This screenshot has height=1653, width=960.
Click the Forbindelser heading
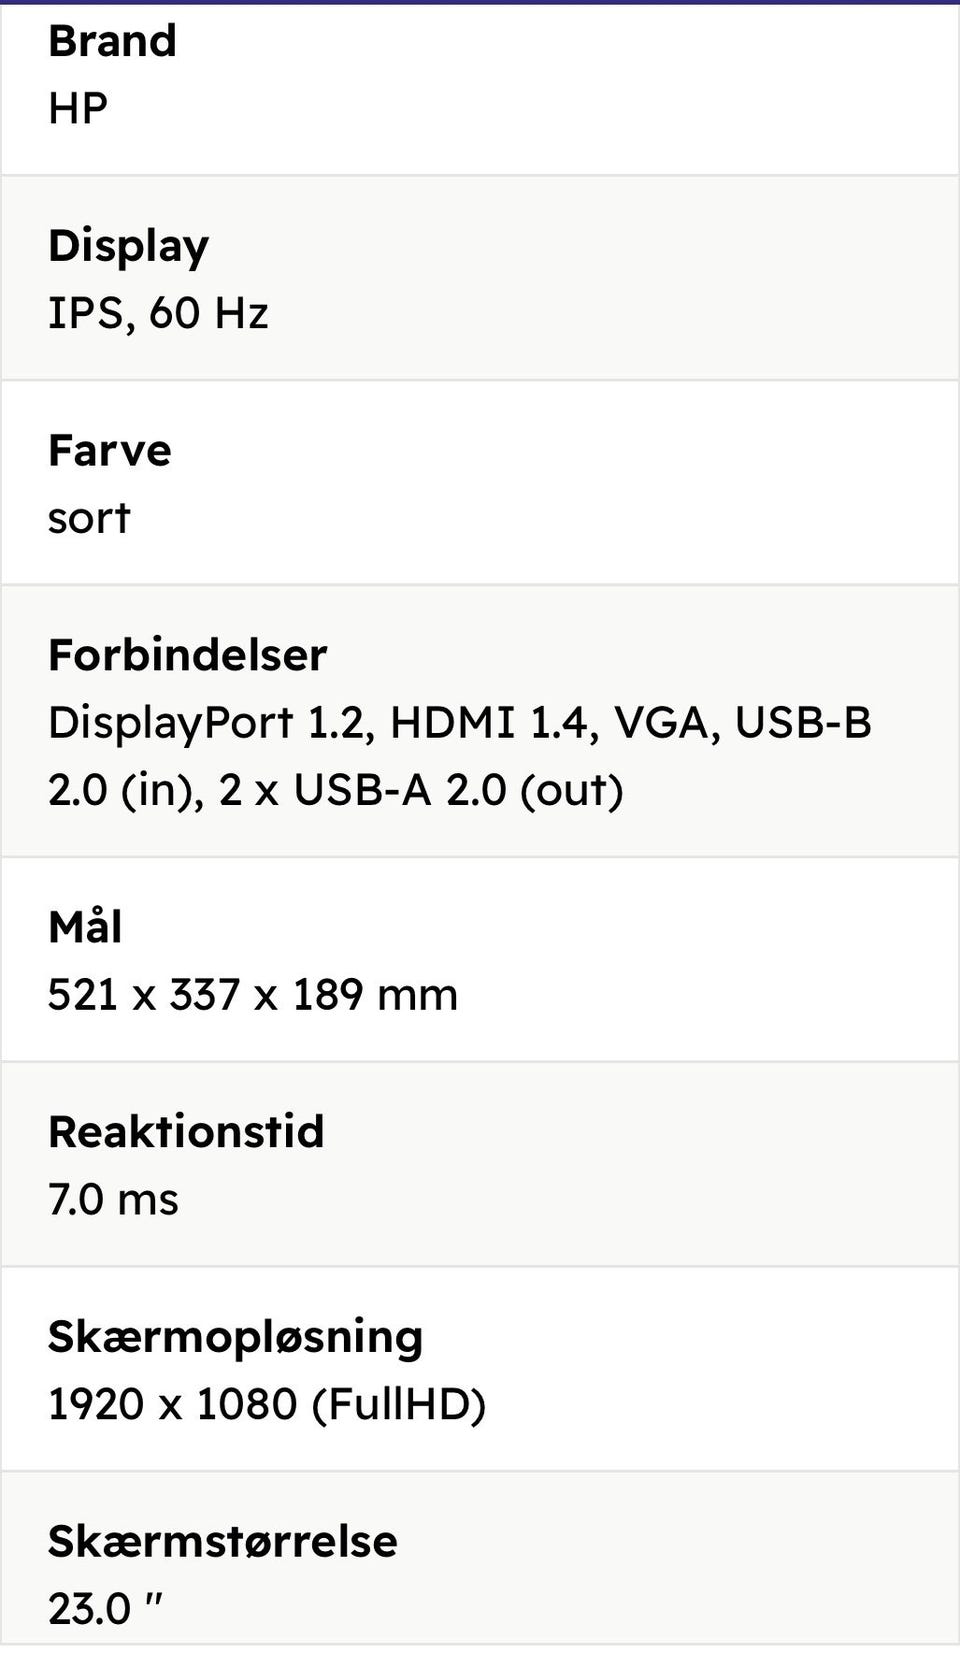pyautogui.click(x=187, y=655)
